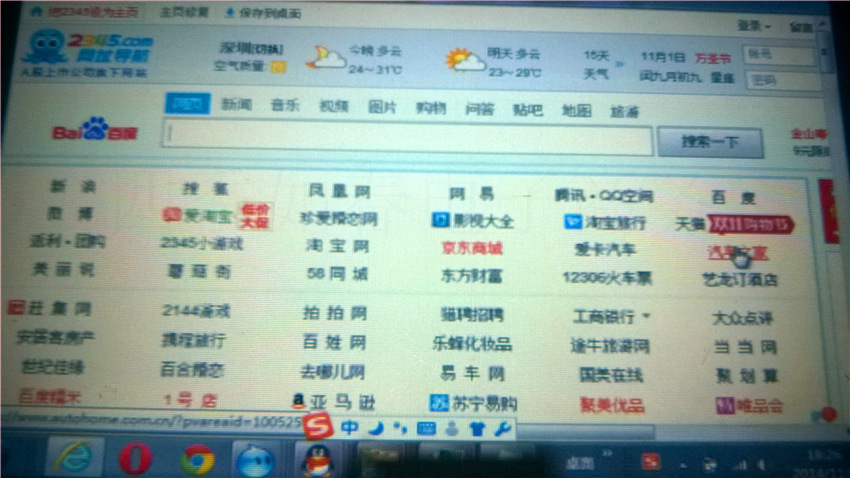Click tomorrow's sunny cloud weather icon
This screenshot has width=850, height=478.
[465, 60]
